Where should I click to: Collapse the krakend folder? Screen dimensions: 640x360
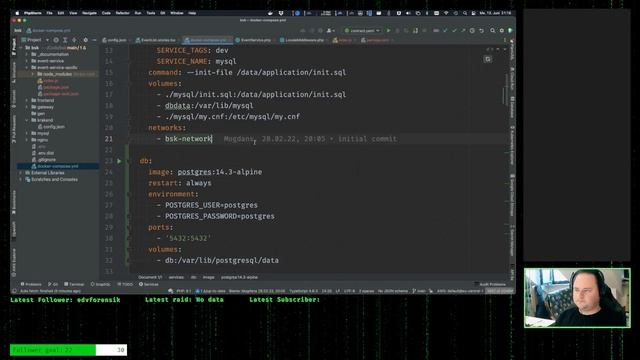click(27, 120)
